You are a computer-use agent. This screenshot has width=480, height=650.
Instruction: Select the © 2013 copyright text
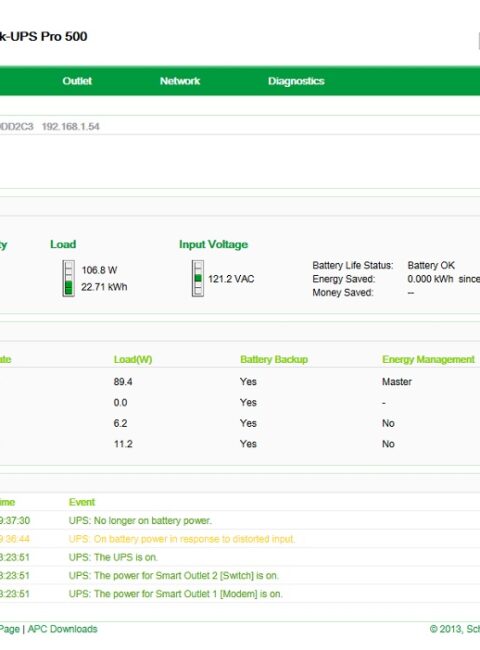(x=455, y=629)
